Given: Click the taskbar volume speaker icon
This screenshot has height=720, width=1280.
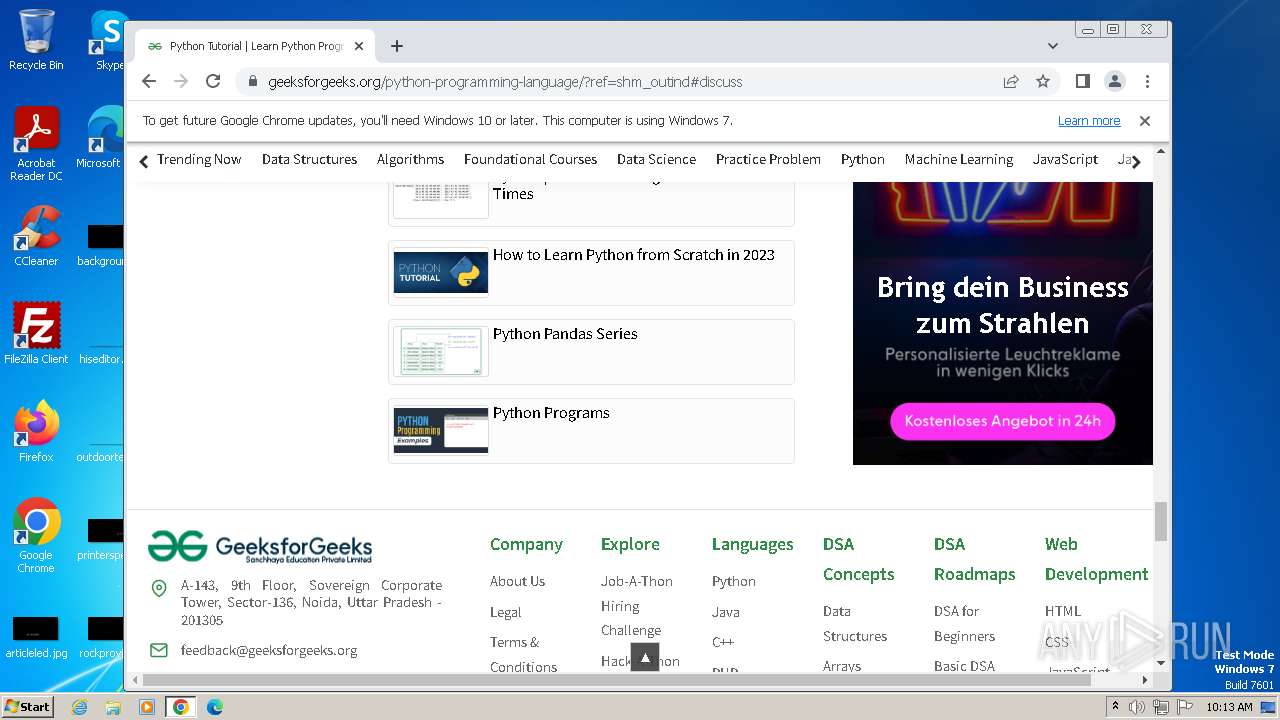Looking at the screenshot, I should click(1137, 707).
